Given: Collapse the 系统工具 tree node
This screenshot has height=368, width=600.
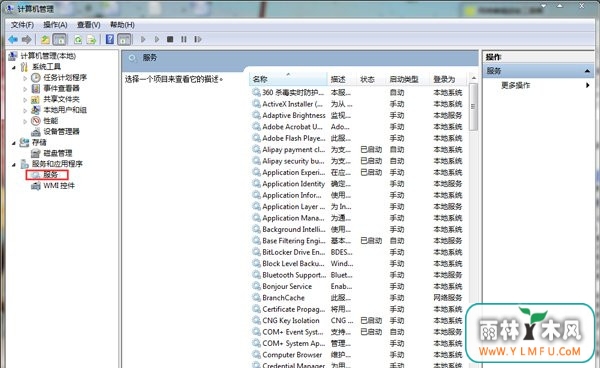Looking at the screenshot, I should click(x=14, y=67).
